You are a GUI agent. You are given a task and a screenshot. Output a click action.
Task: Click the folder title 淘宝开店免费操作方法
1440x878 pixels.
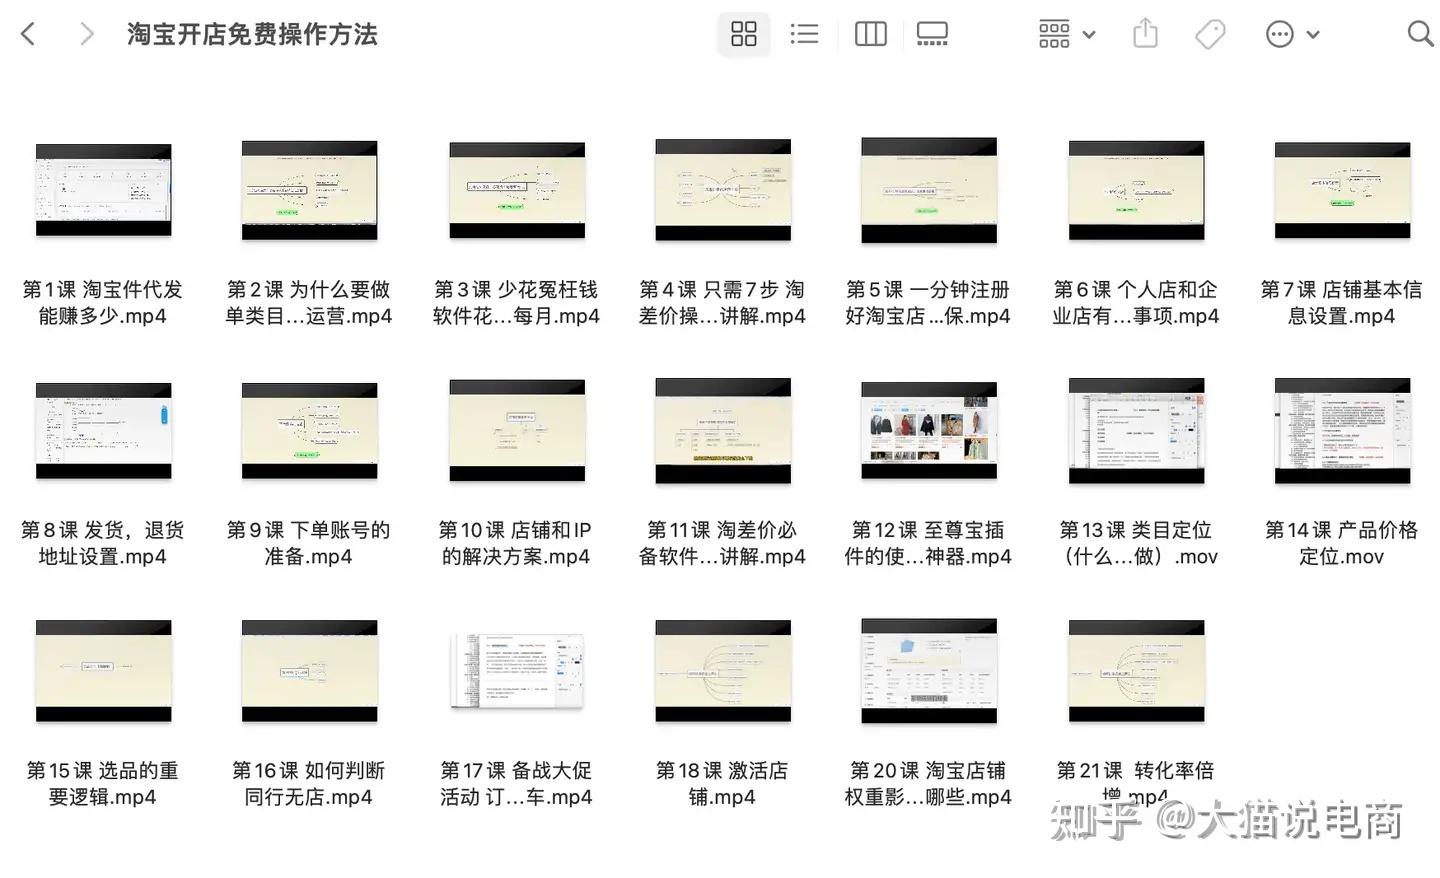pos(252,34)
